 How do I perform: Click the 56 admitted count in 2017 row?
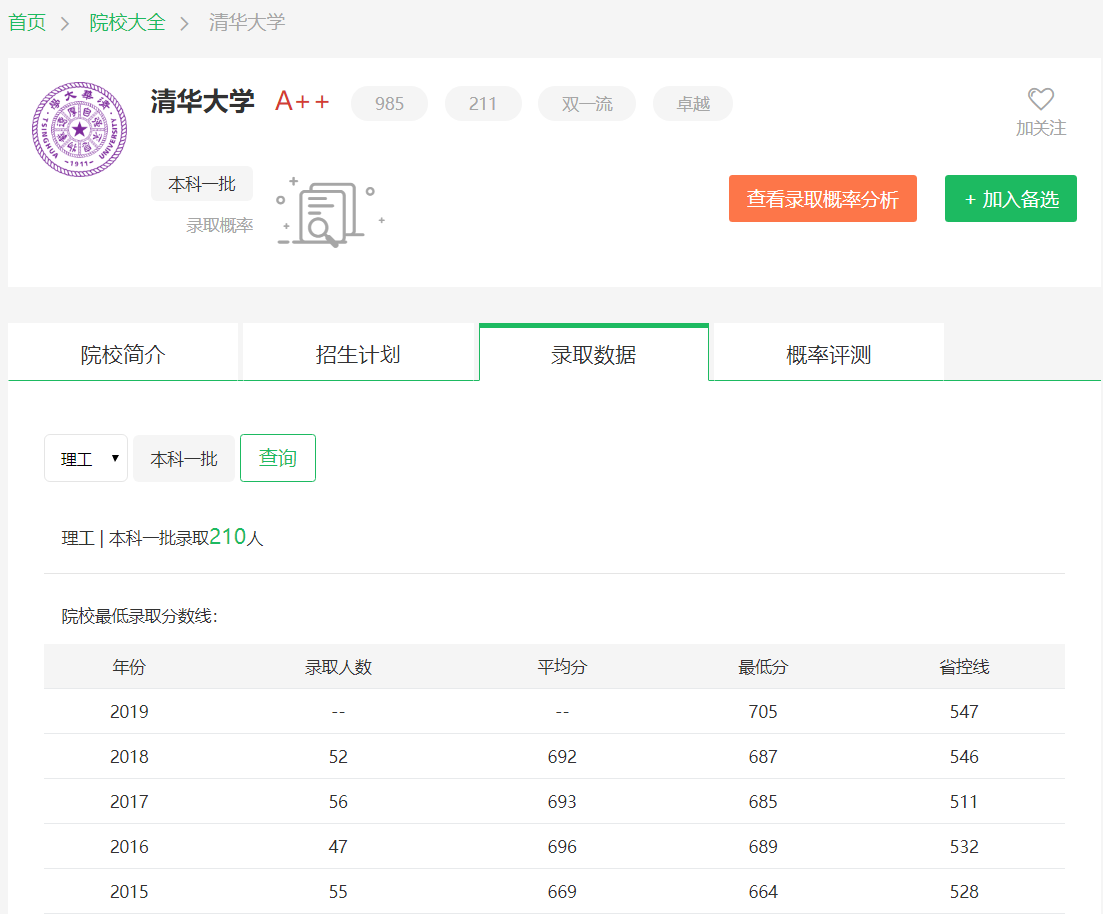338,801
